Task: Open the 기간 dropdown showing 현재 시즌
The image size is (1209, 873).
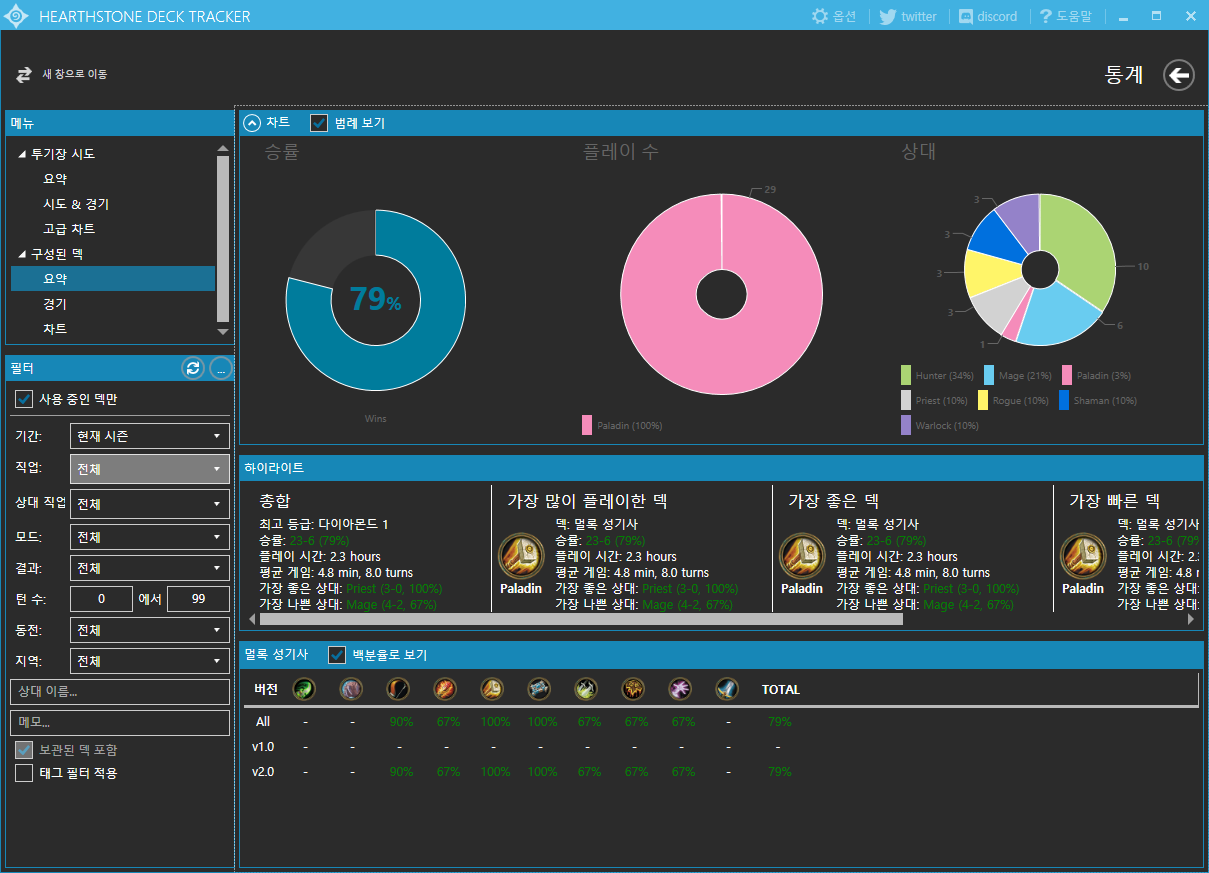Action: pos(150,436)
